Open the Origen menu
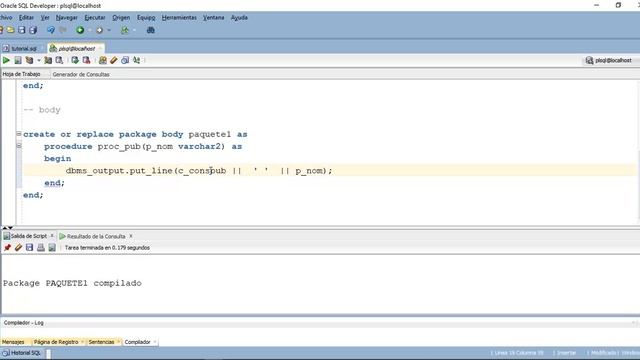The width and height of the screenshot is (640, 360). click(121, 18)
